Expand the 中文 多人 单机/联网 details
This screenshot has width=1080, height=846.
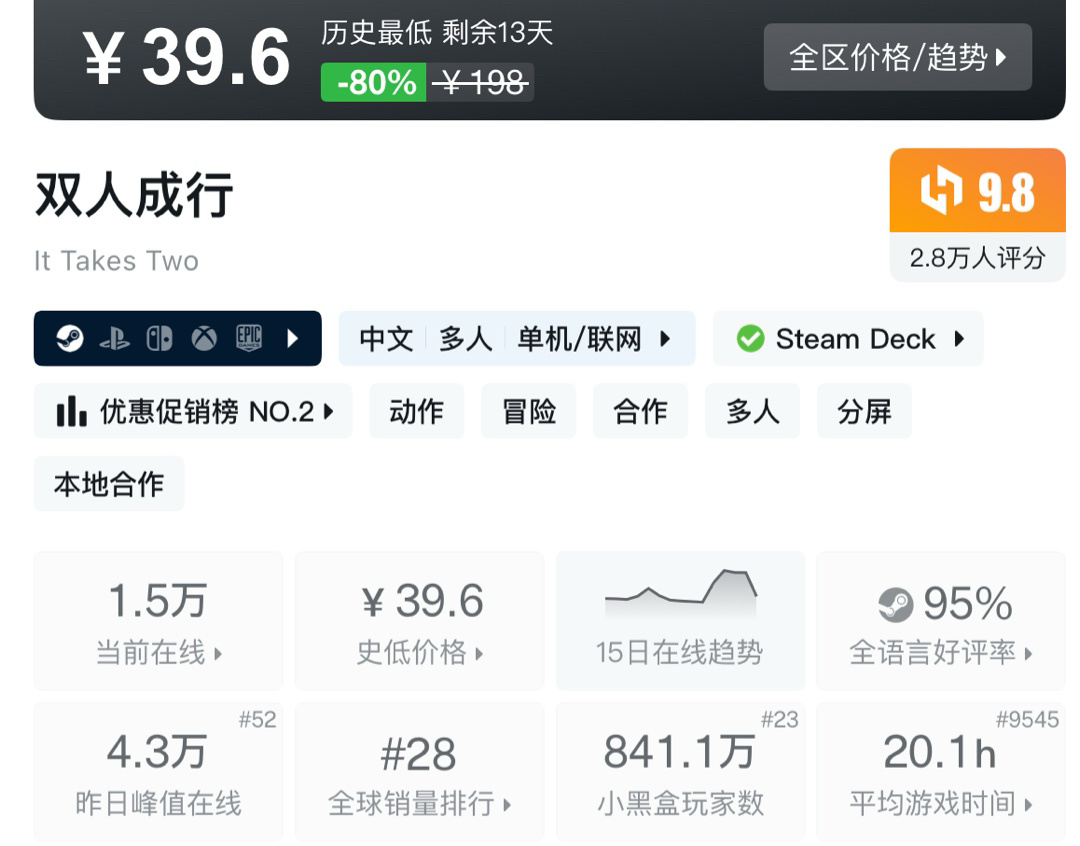pyautogui.click(x=516, y=339)
